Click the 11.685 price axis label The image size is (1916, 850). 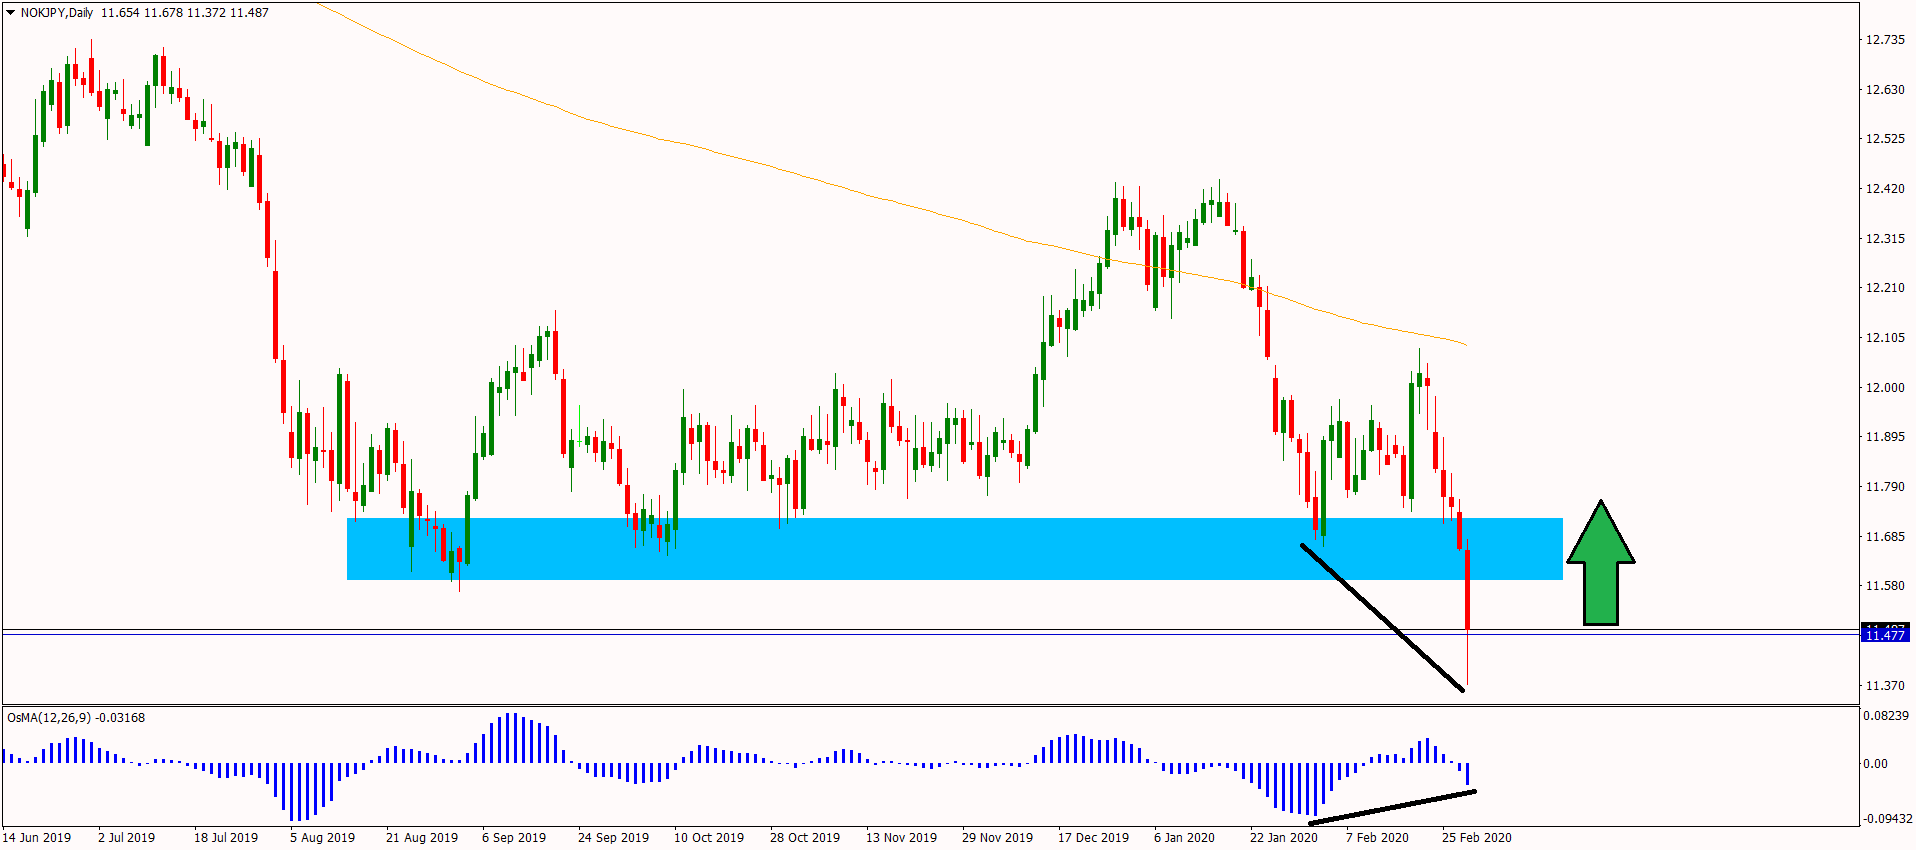pos(1885,537)
